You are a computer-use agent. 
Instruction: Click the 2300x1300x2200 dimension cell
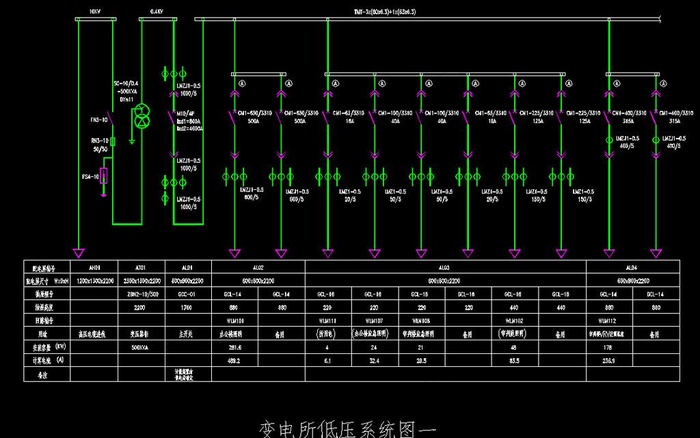[141, 281]
